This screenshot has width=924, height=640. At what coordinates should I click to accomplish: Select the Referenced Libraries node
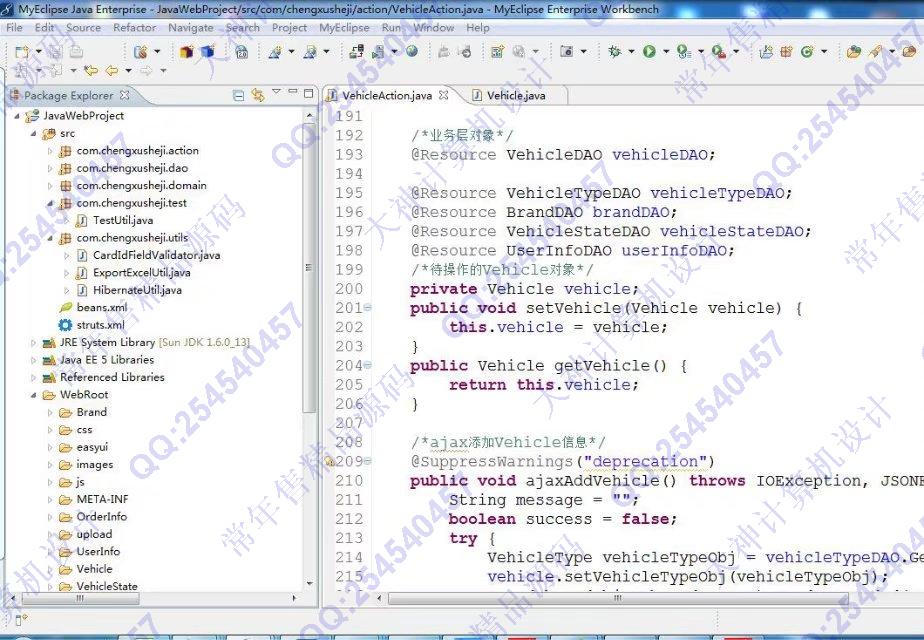112,377
